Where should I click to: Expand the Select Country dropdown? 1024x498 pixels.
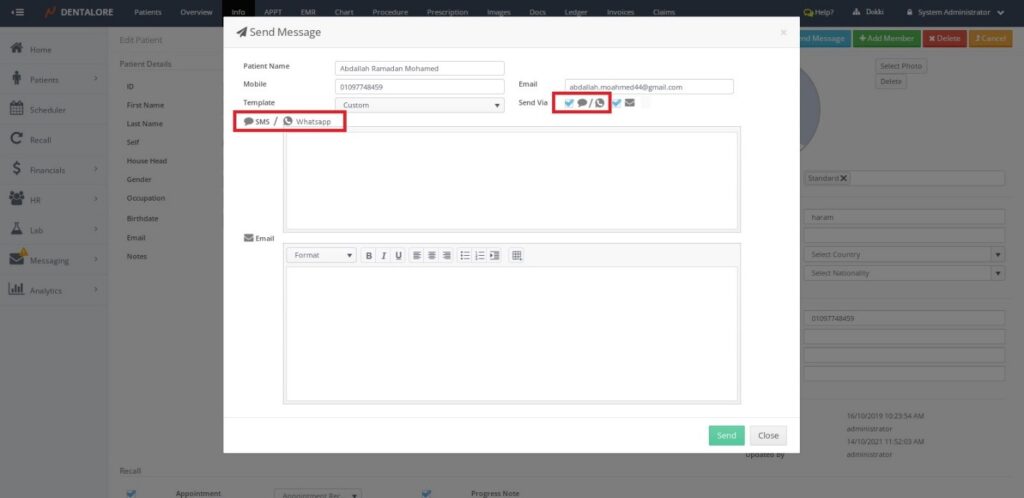pyautogui.click(x=904, y=254)
